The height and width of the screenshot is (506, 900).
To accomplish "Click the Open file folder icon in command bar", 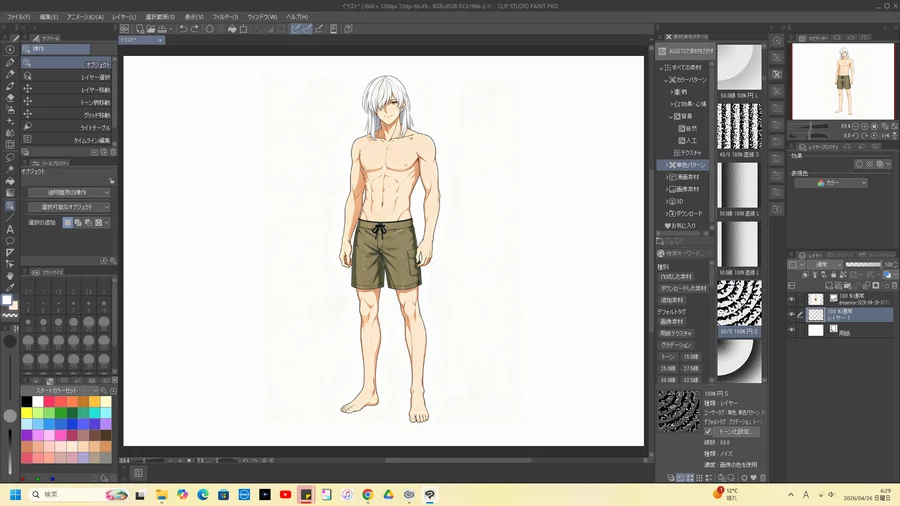I will click(x=151, y=29).
